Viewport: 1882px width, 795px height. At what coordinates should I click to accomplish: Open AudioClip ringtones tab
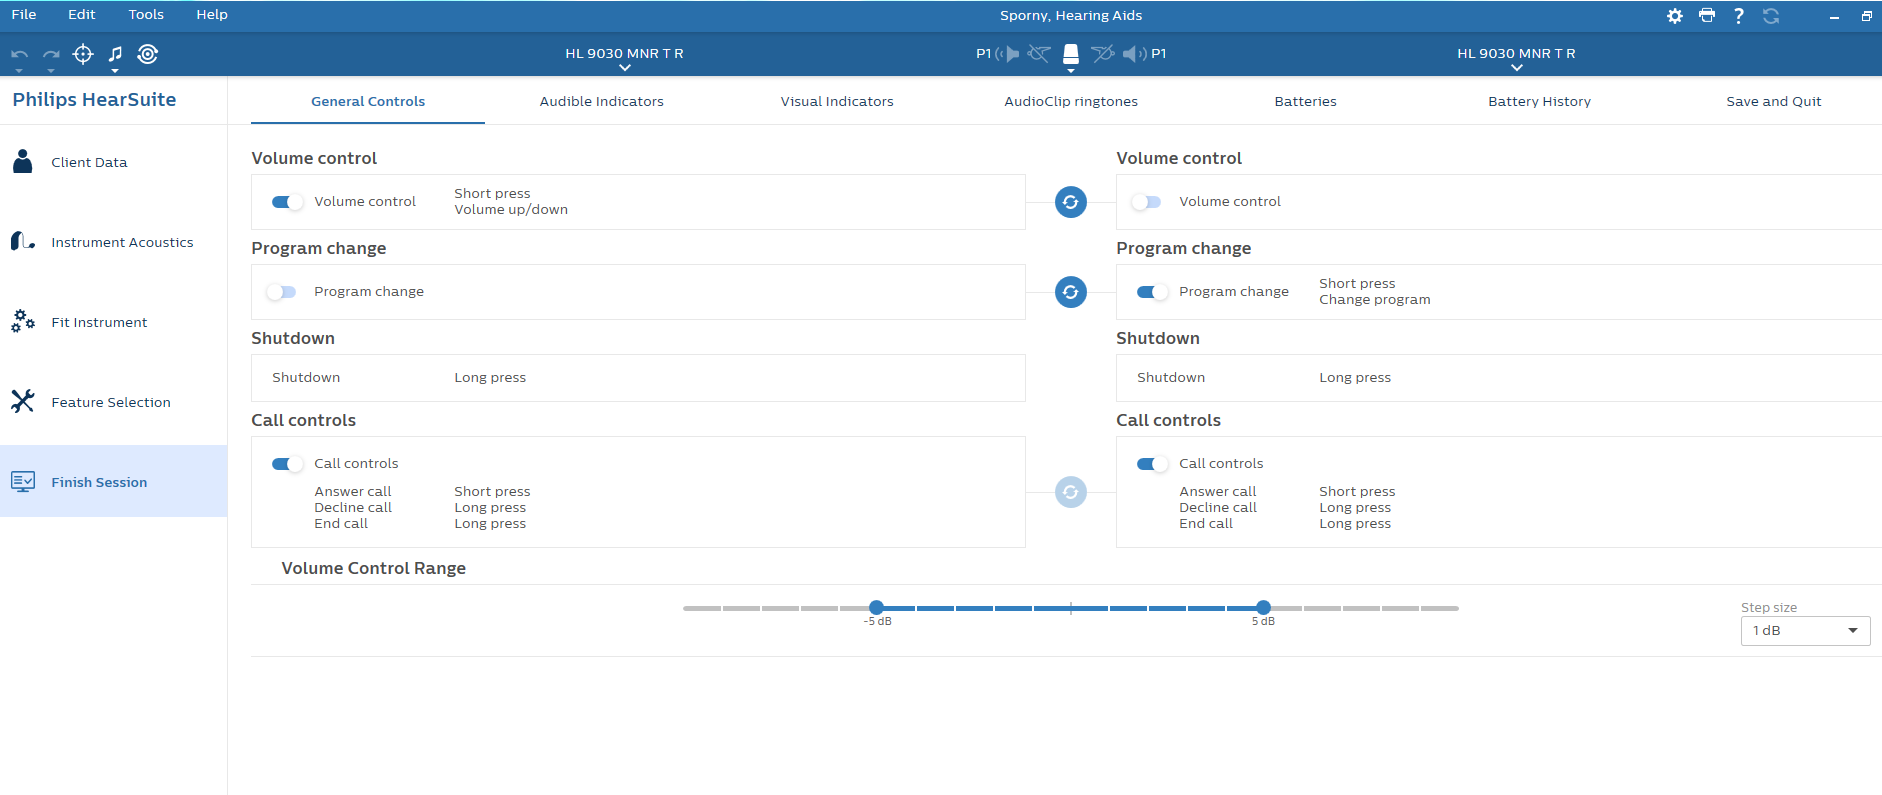click(1071, 101)
